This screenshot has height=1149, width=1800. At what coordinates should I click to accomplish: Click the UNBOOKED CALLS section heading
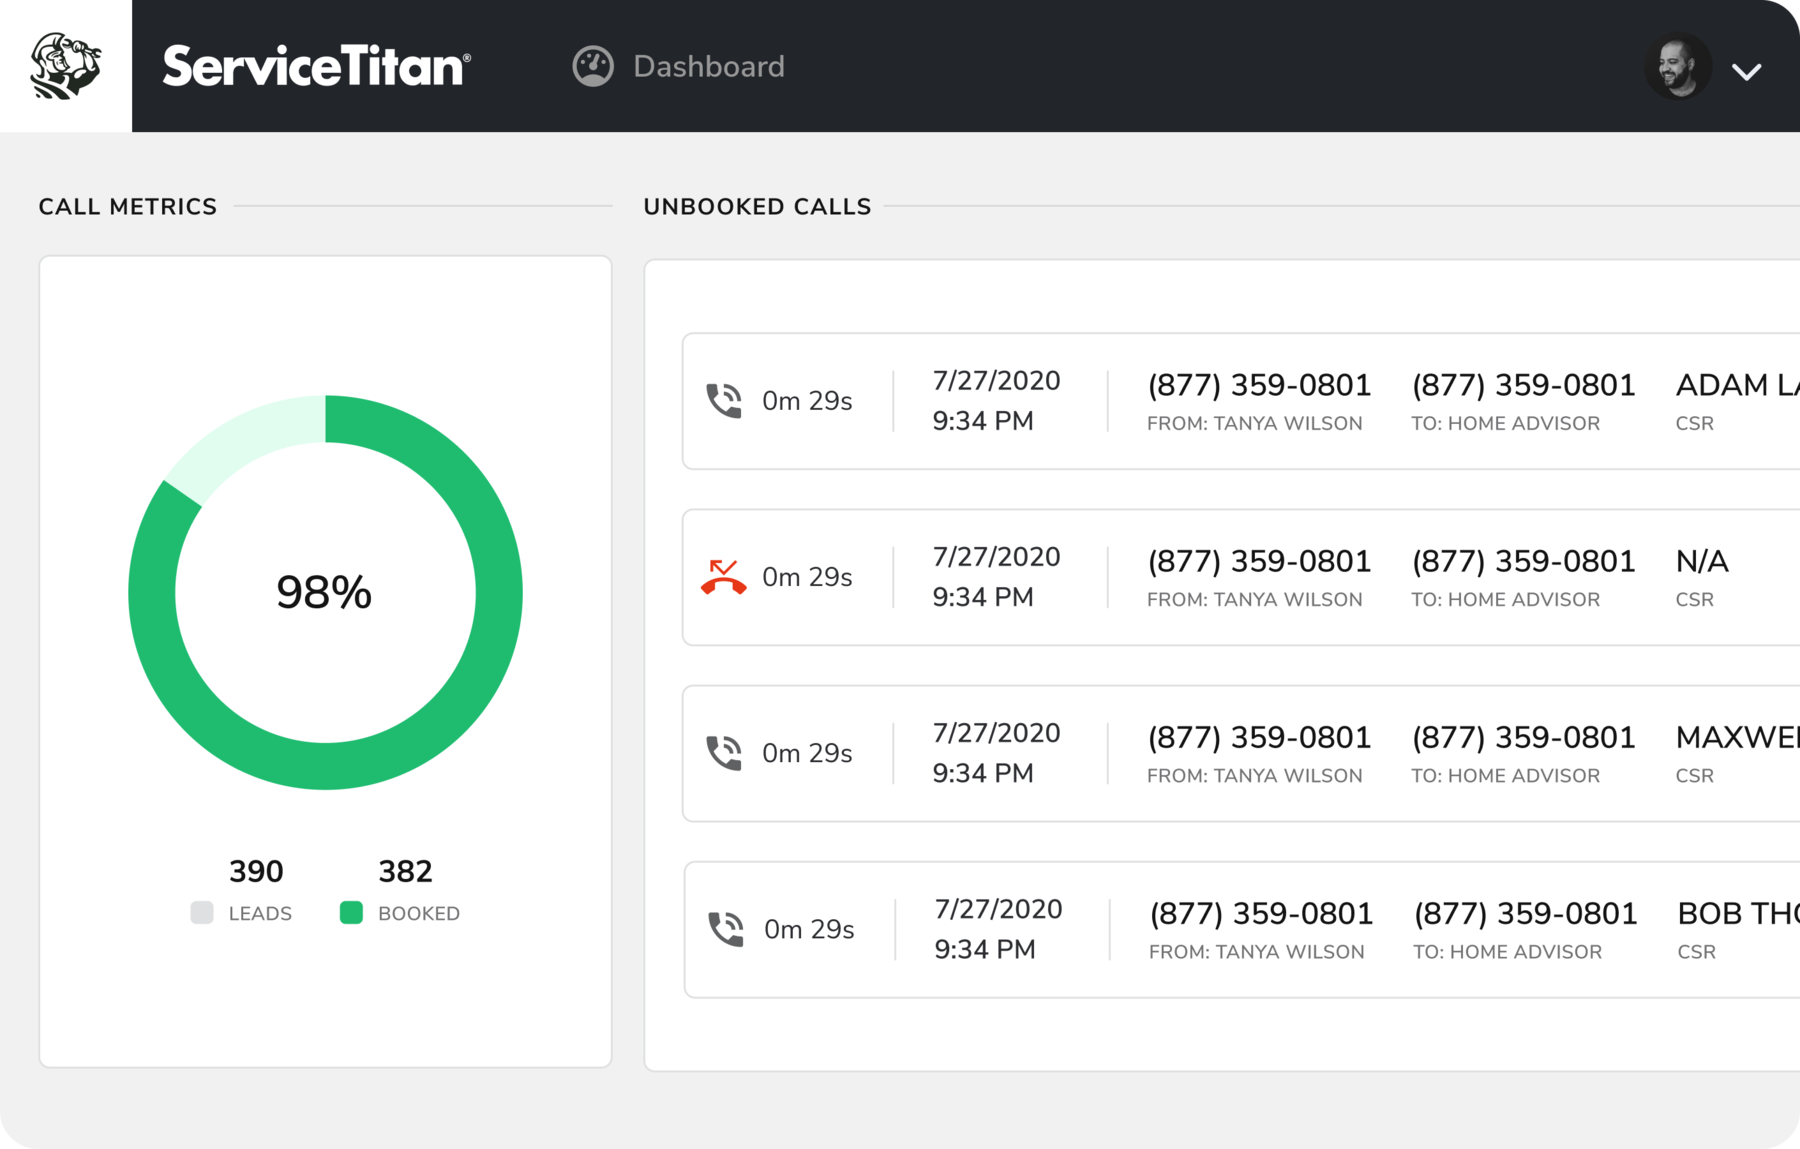(x=757, y=206)
